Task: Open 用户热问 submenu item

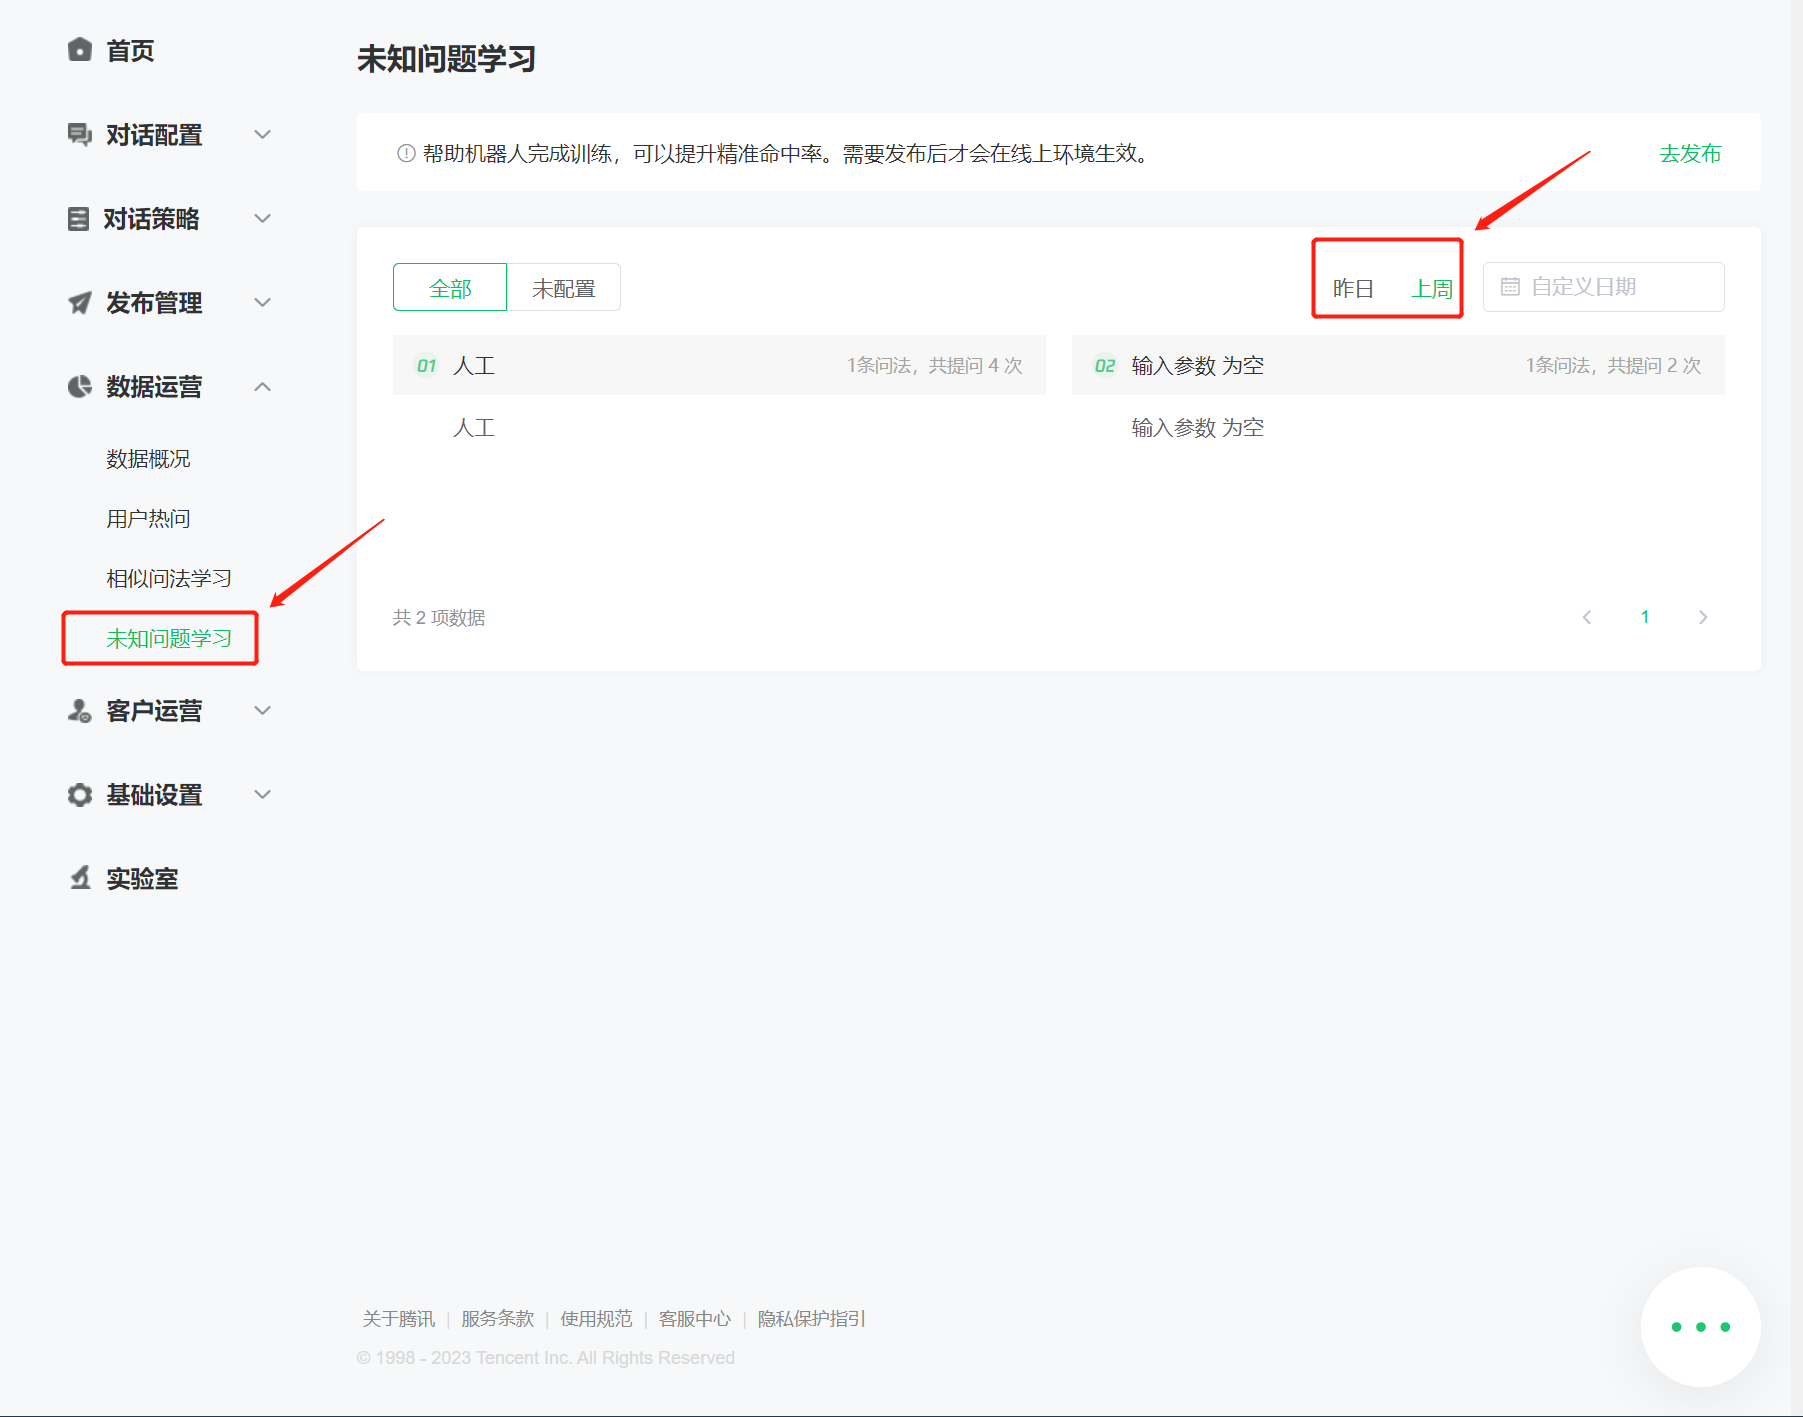Action: [148, 519]
